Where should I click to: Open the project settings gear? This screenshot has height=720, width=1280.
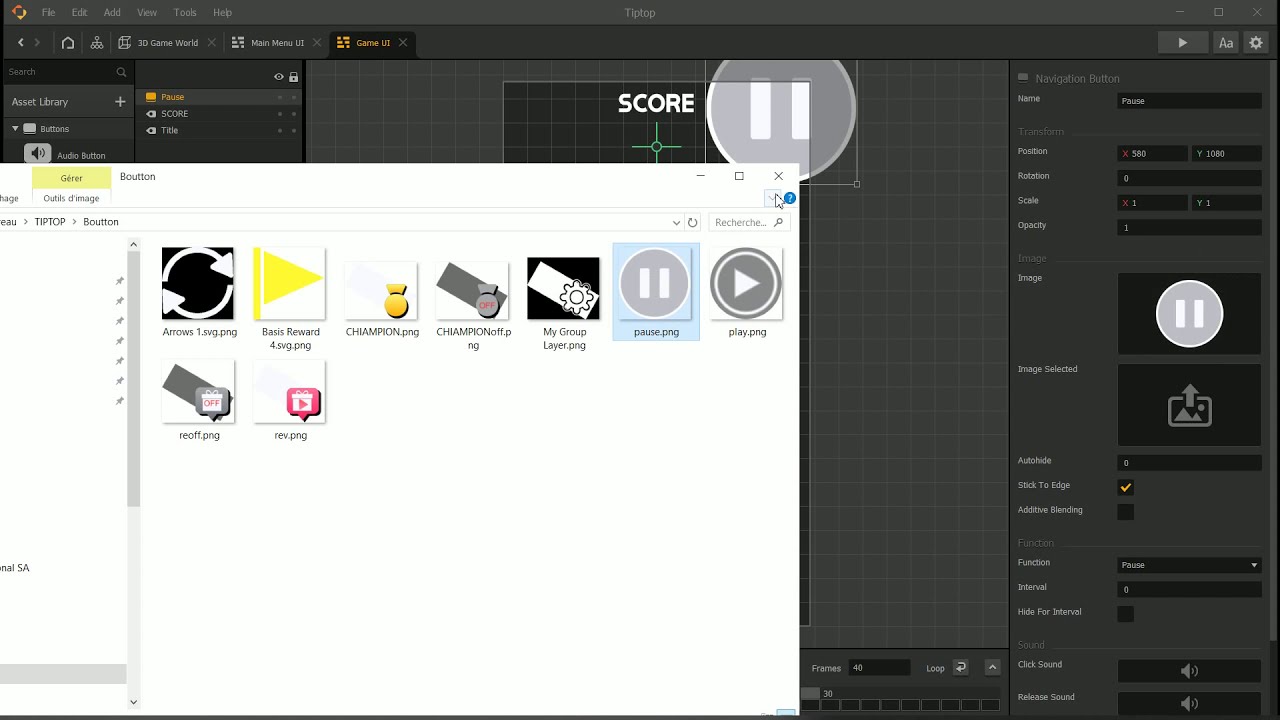[x=1256, y=43]
